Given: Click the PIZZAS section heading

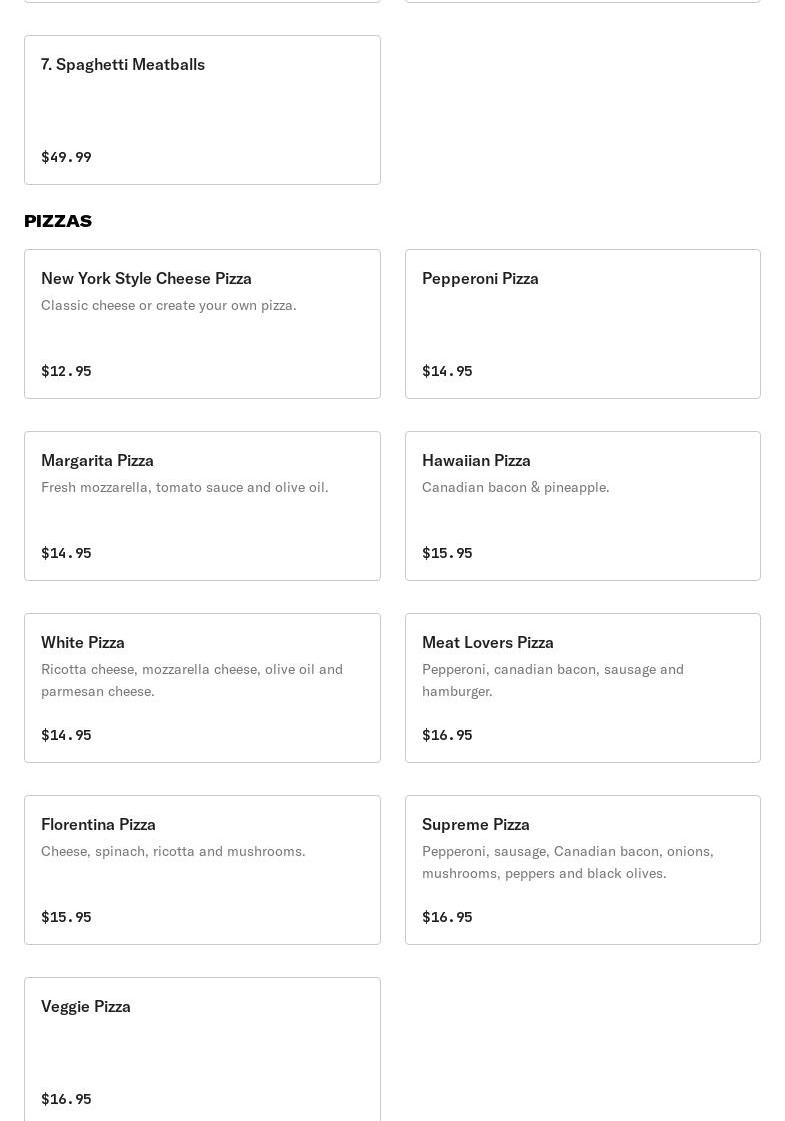Looking at the screenshot, I should point(58,221).
